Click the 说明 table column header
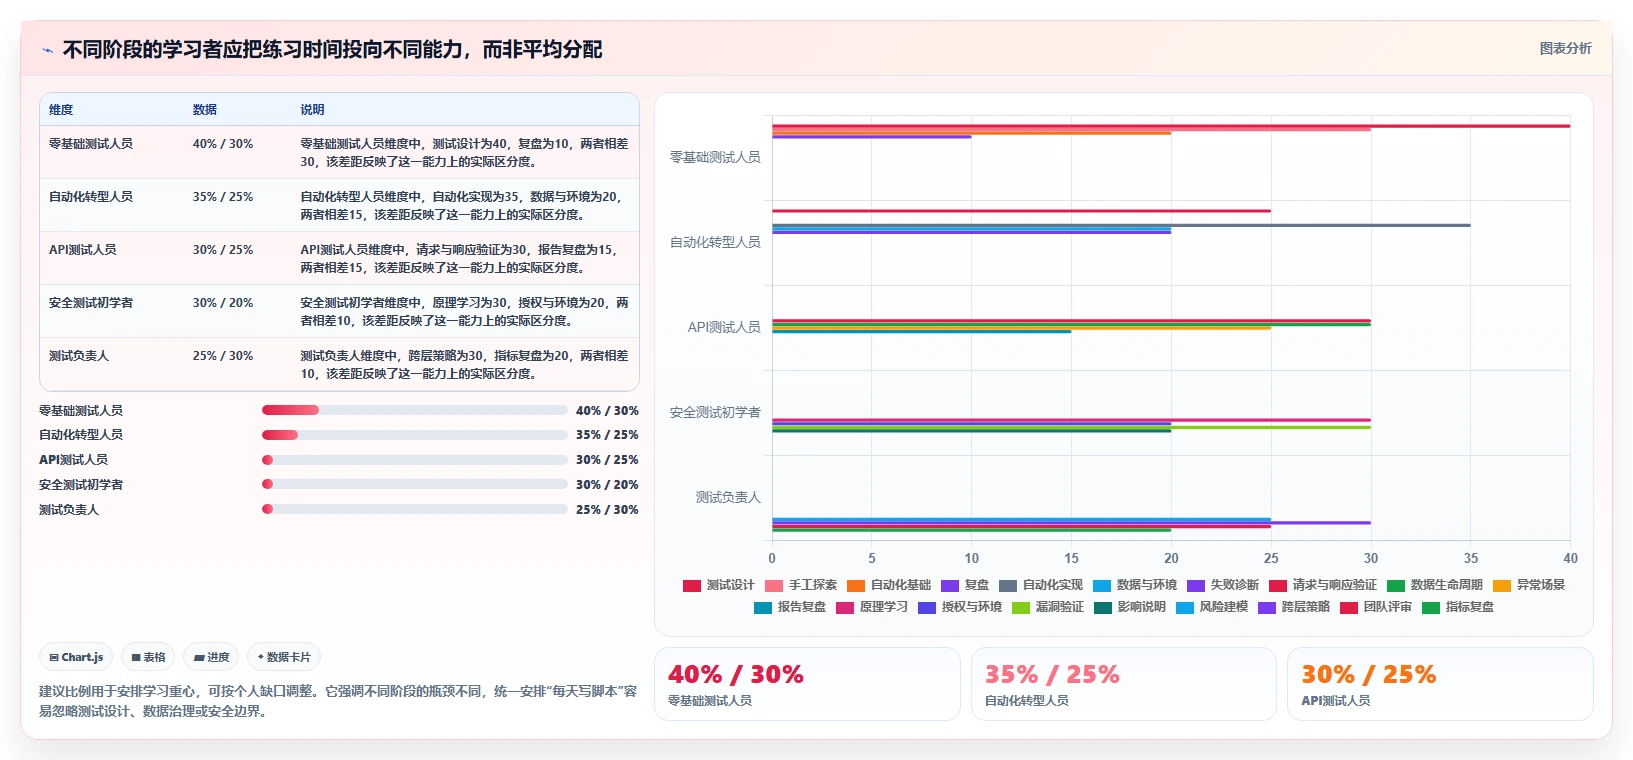This screenshot has height=760, width=1633. [312, 110]
